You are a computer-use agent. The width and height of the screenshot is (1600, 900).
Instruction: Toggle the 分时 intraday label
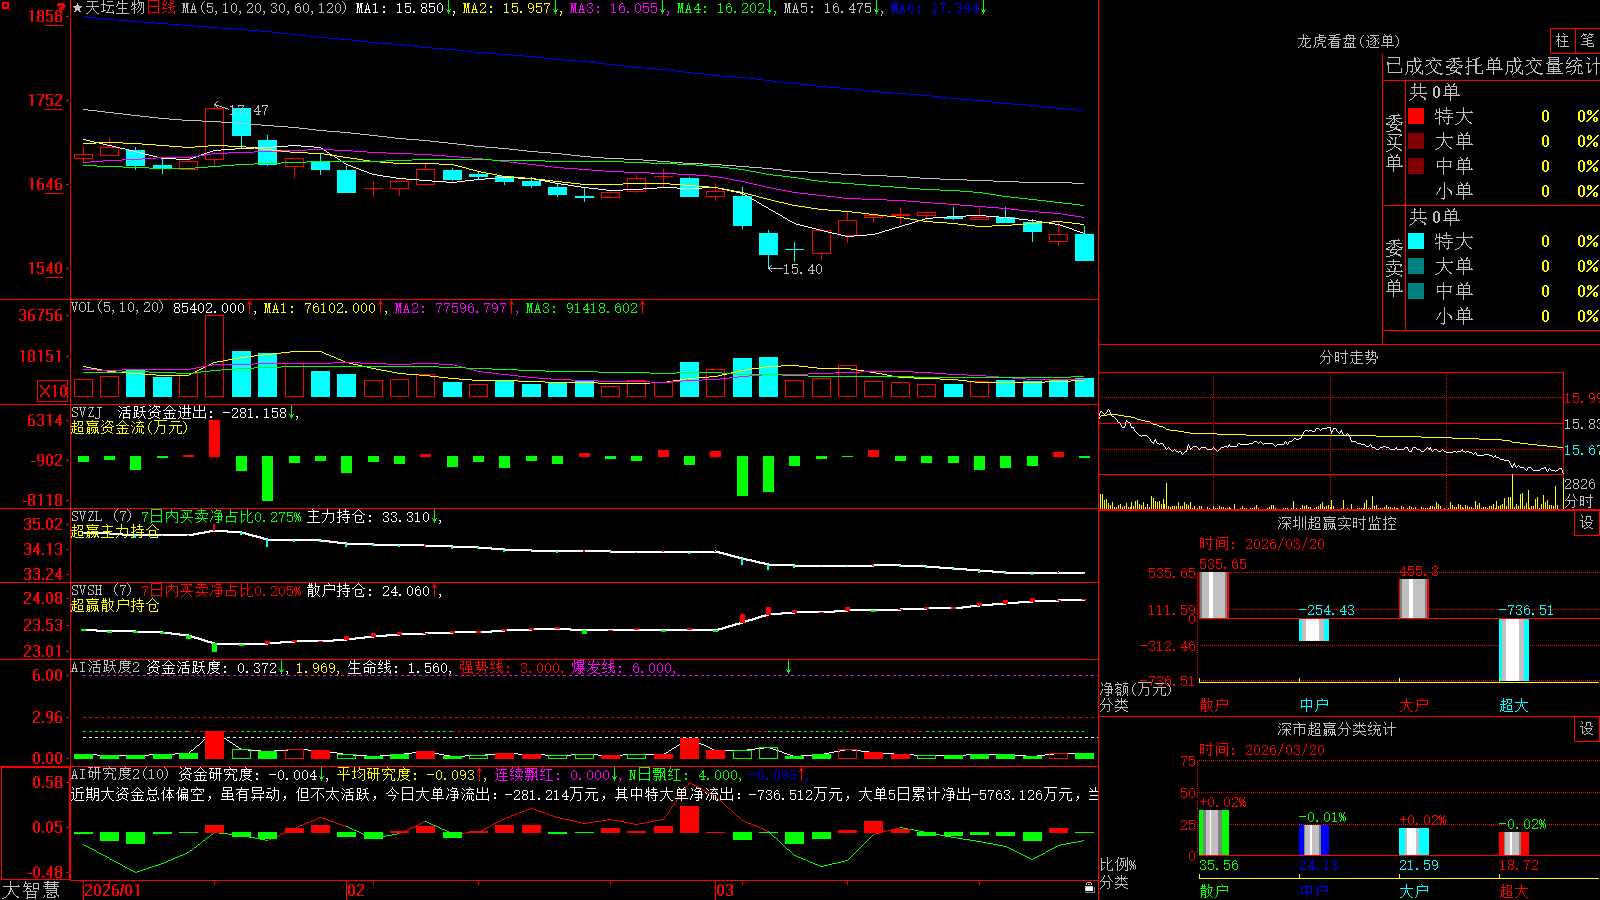1579,501
